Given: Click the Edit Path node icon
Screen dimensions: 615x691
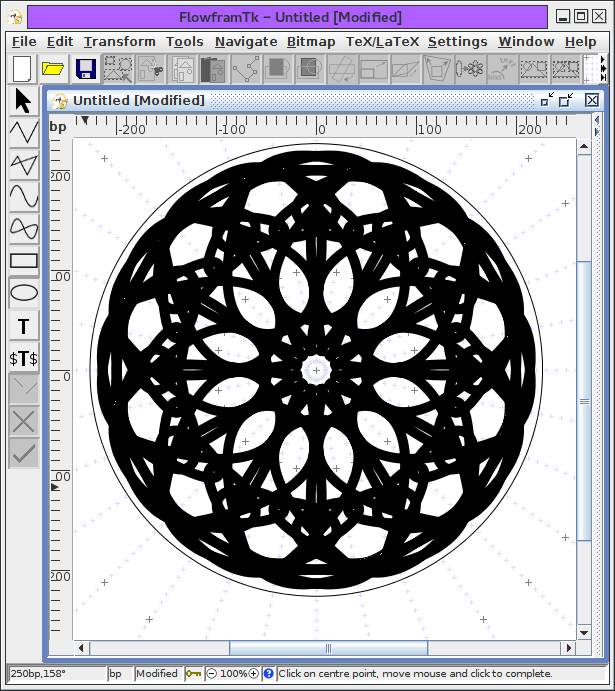Looking at the screenshot, I should click(245, 69).
